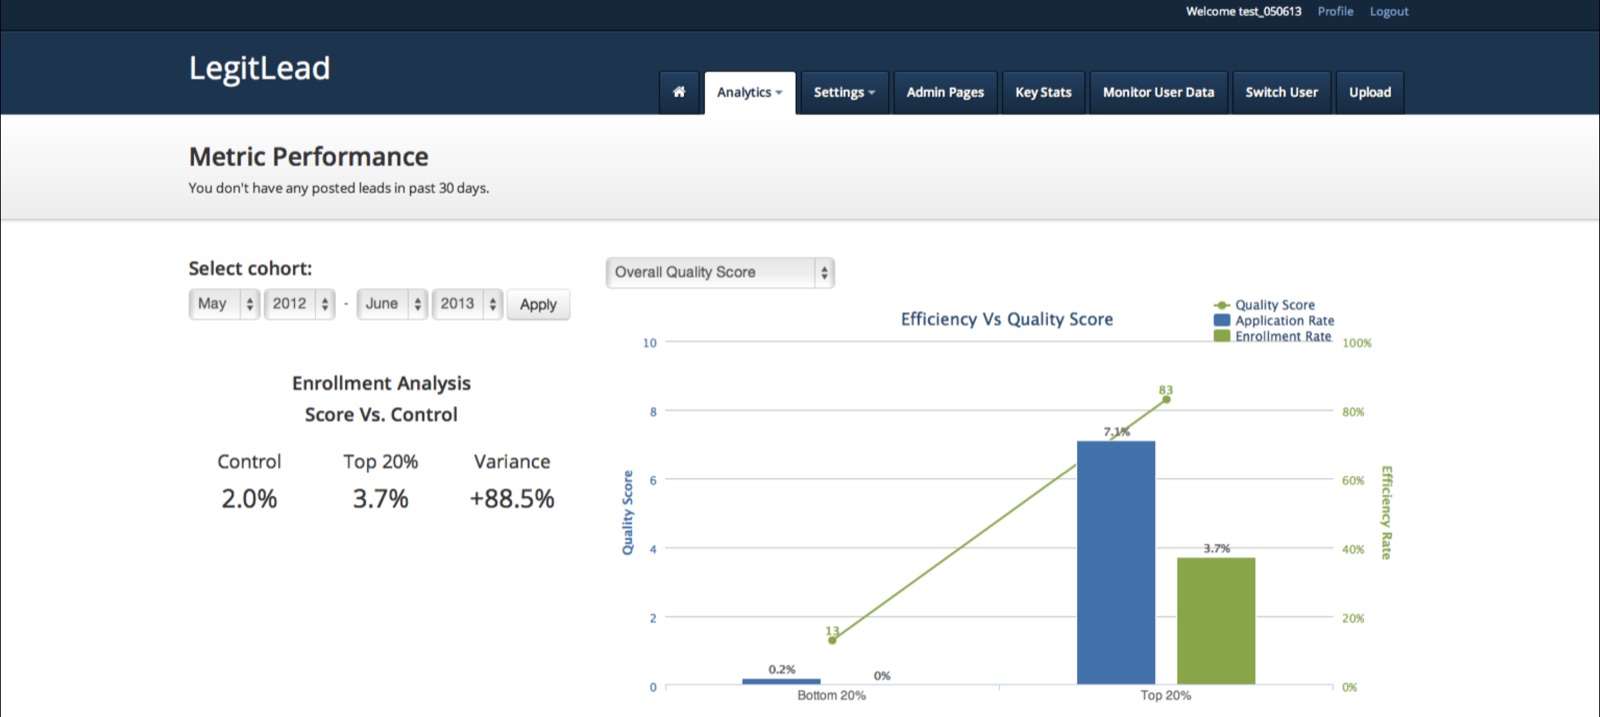
Task: Click the LegitLead logo
Action: tap(259, 68)
